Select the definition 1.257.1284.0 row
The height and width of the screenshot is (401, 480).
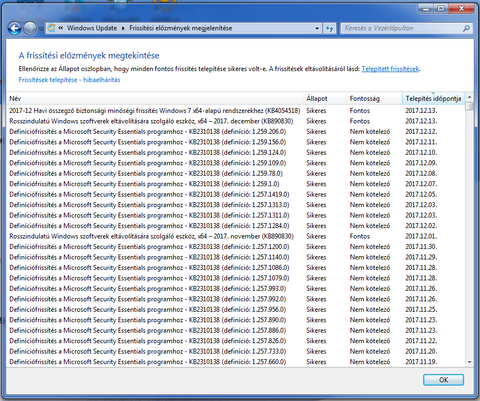(x=235, y=226)
